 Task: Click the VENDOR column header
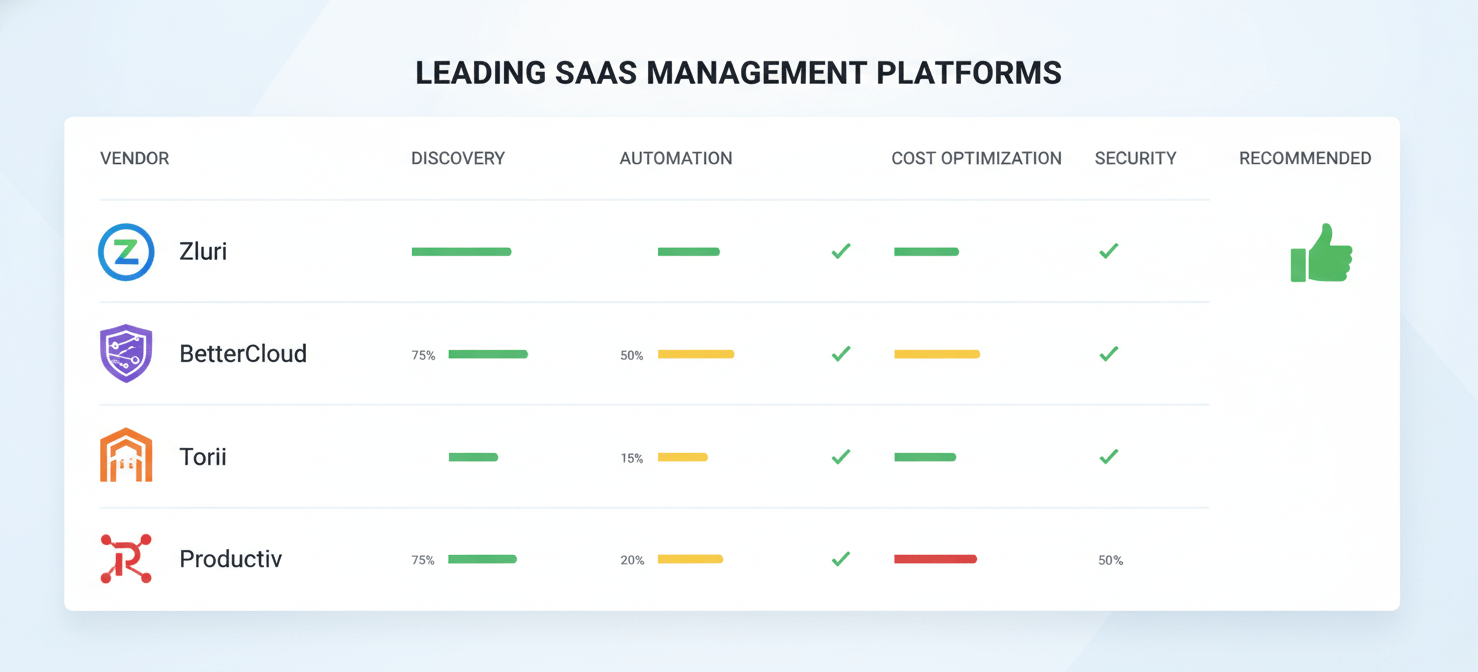[x=135, y=158]
